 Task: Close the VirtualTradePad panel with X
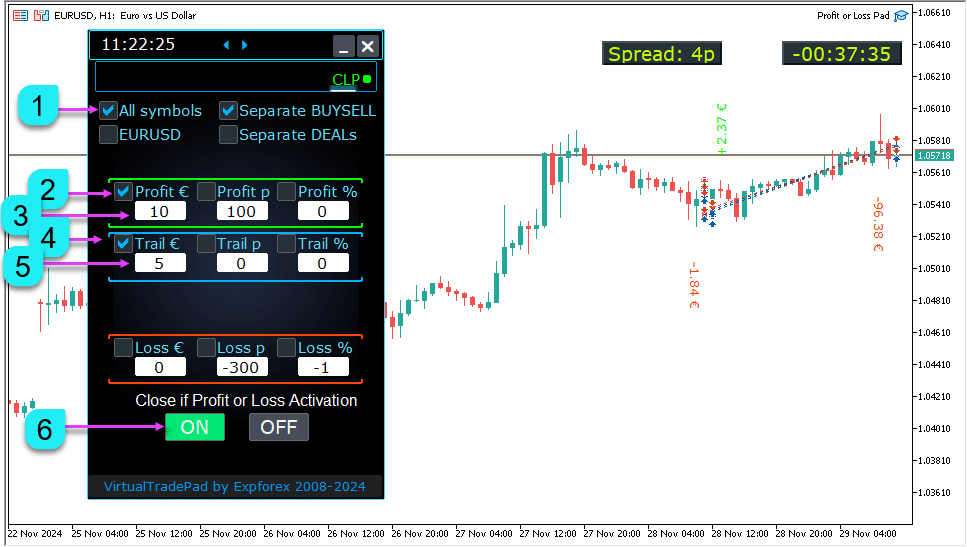pyautogui.click(x=368, y=46)
